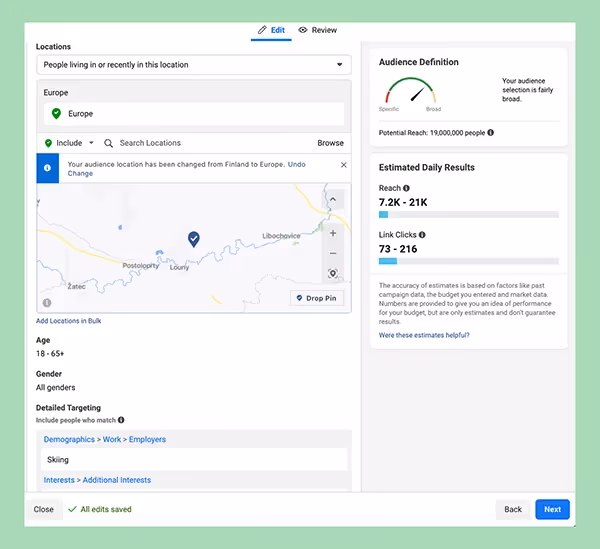
Task: Click the green Include pin icon
Action: point(48,143)
